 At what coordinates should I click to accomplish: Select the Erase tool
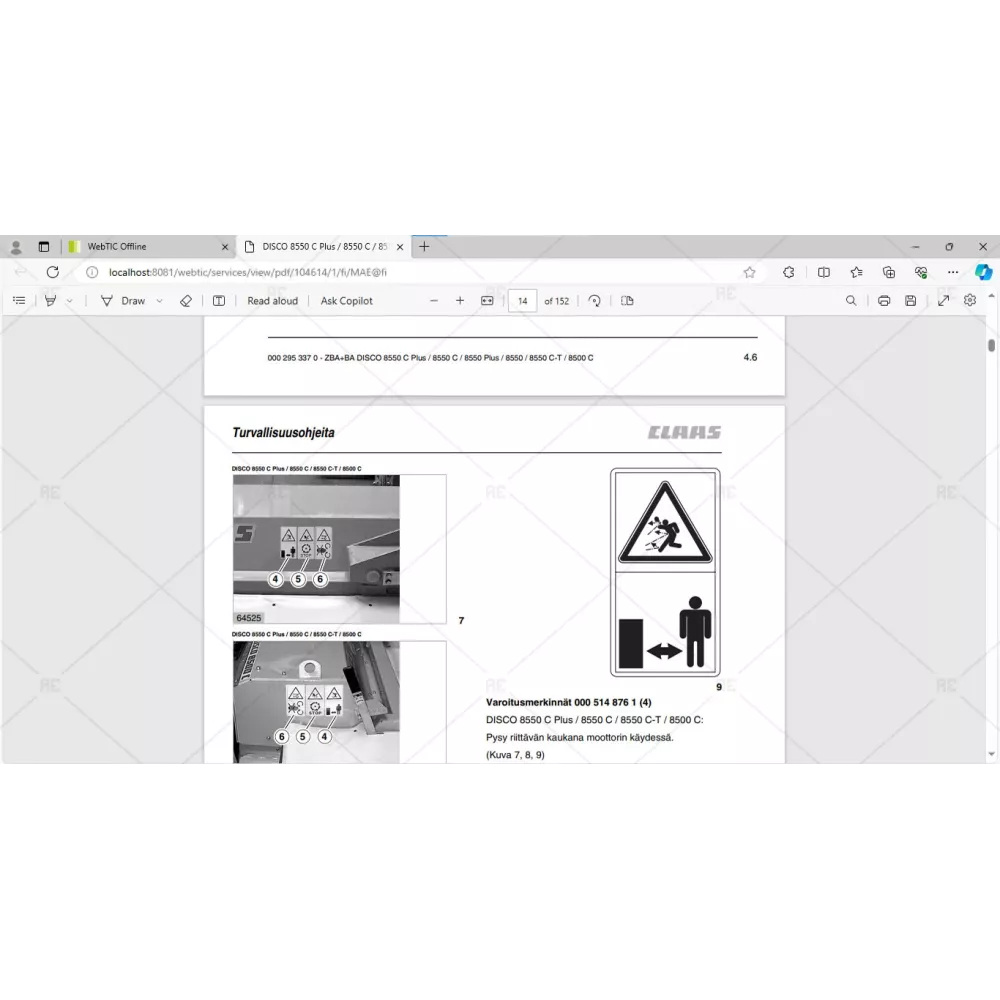pos(185,300)
